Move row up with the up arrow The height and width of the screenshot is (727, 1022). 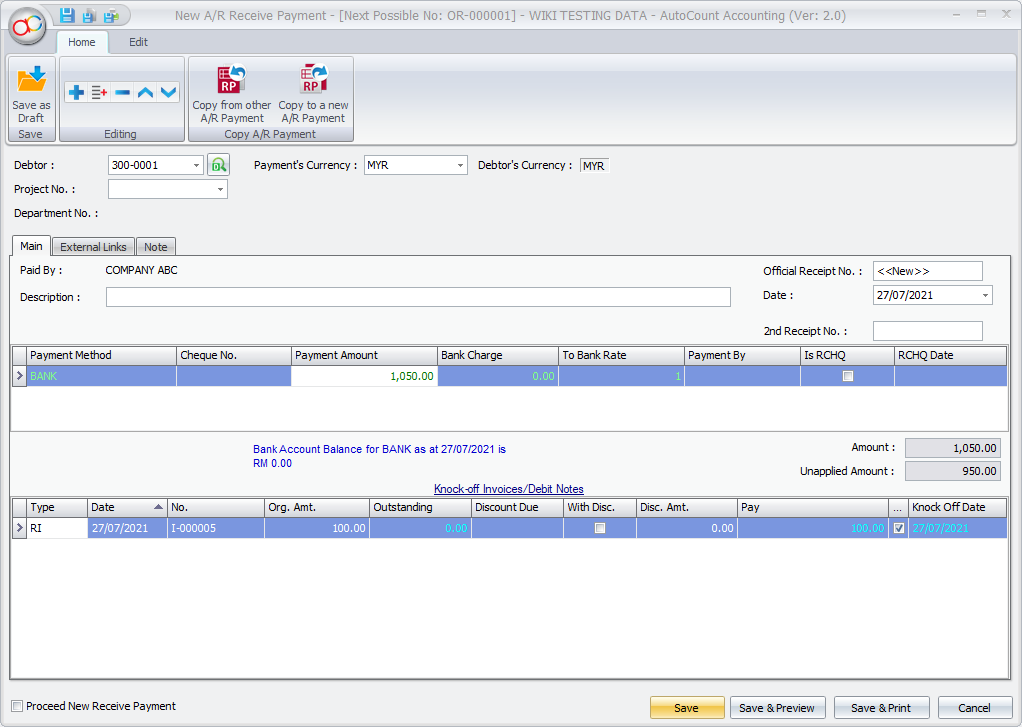point(145,93)
